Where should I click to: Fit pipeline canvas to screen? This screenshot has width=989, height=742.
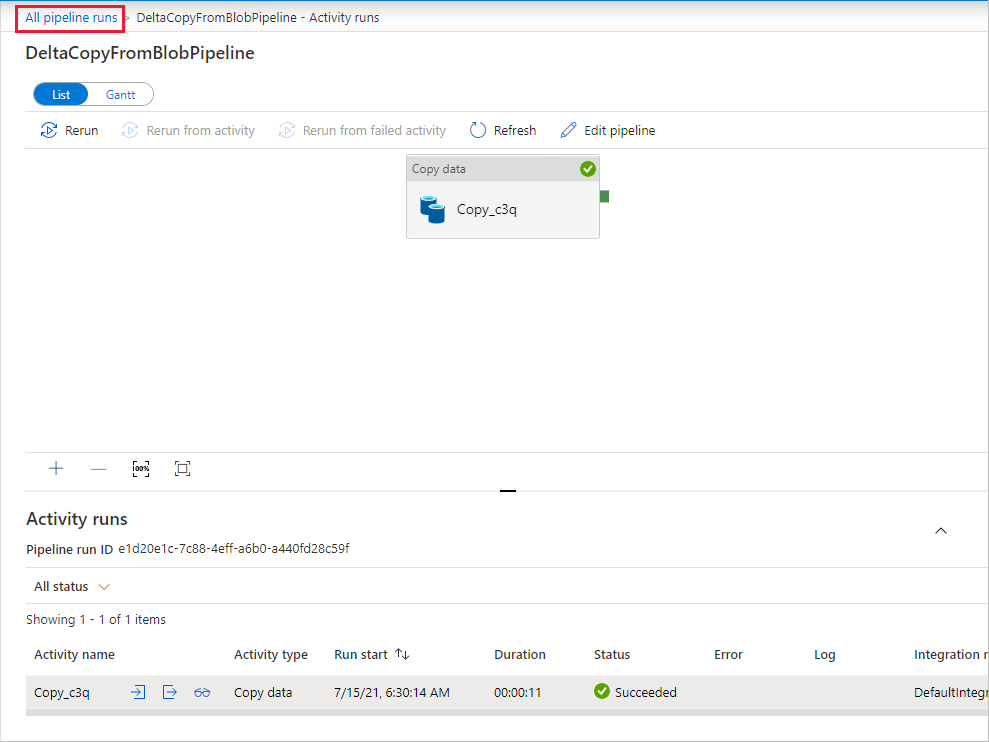[x=182, y=468]
